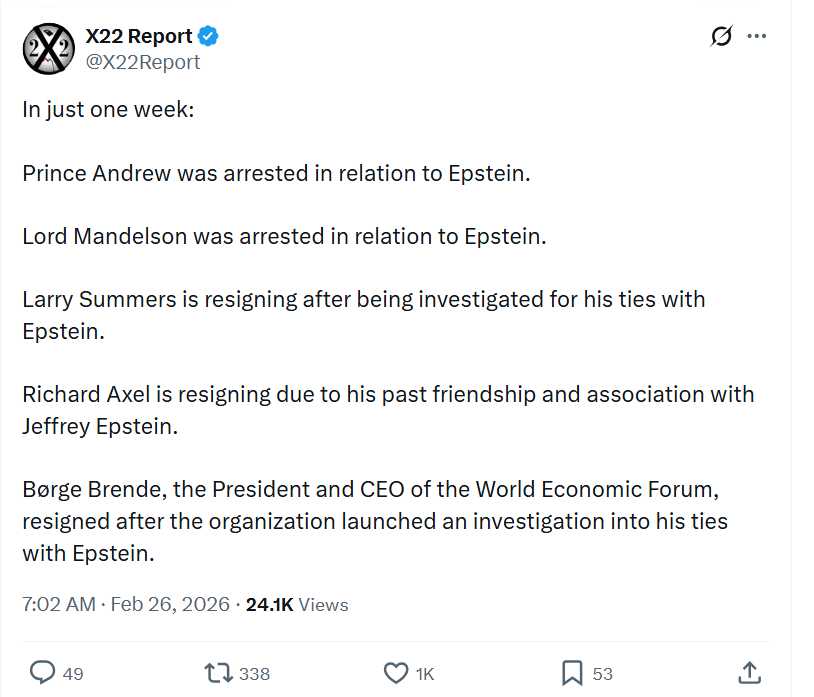Open the X22 Report display name link
The height and width of the screenshot is (697, 814).
(138, 37)
